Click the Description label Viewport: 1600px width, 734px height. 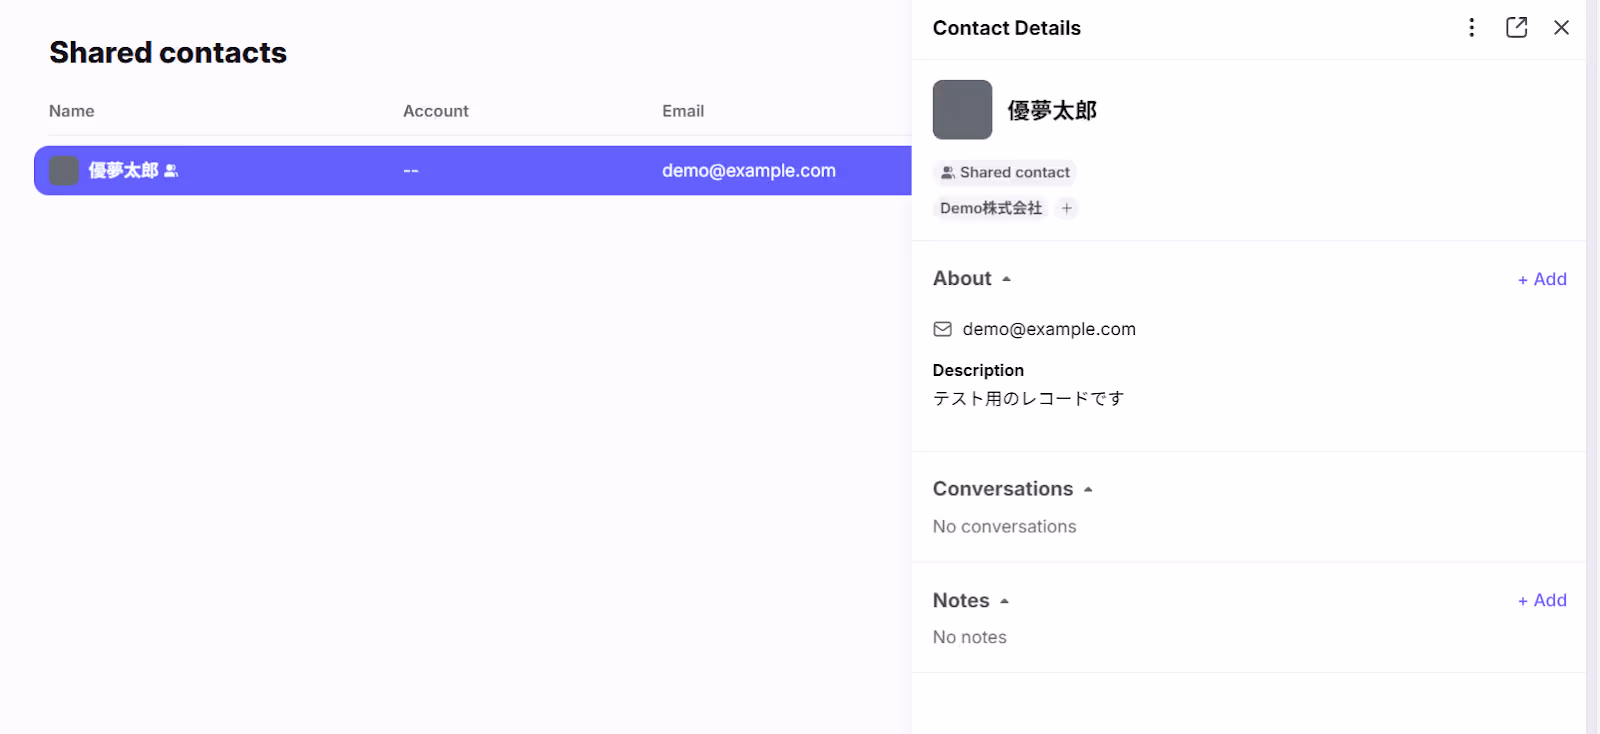(x=978, y=370)
